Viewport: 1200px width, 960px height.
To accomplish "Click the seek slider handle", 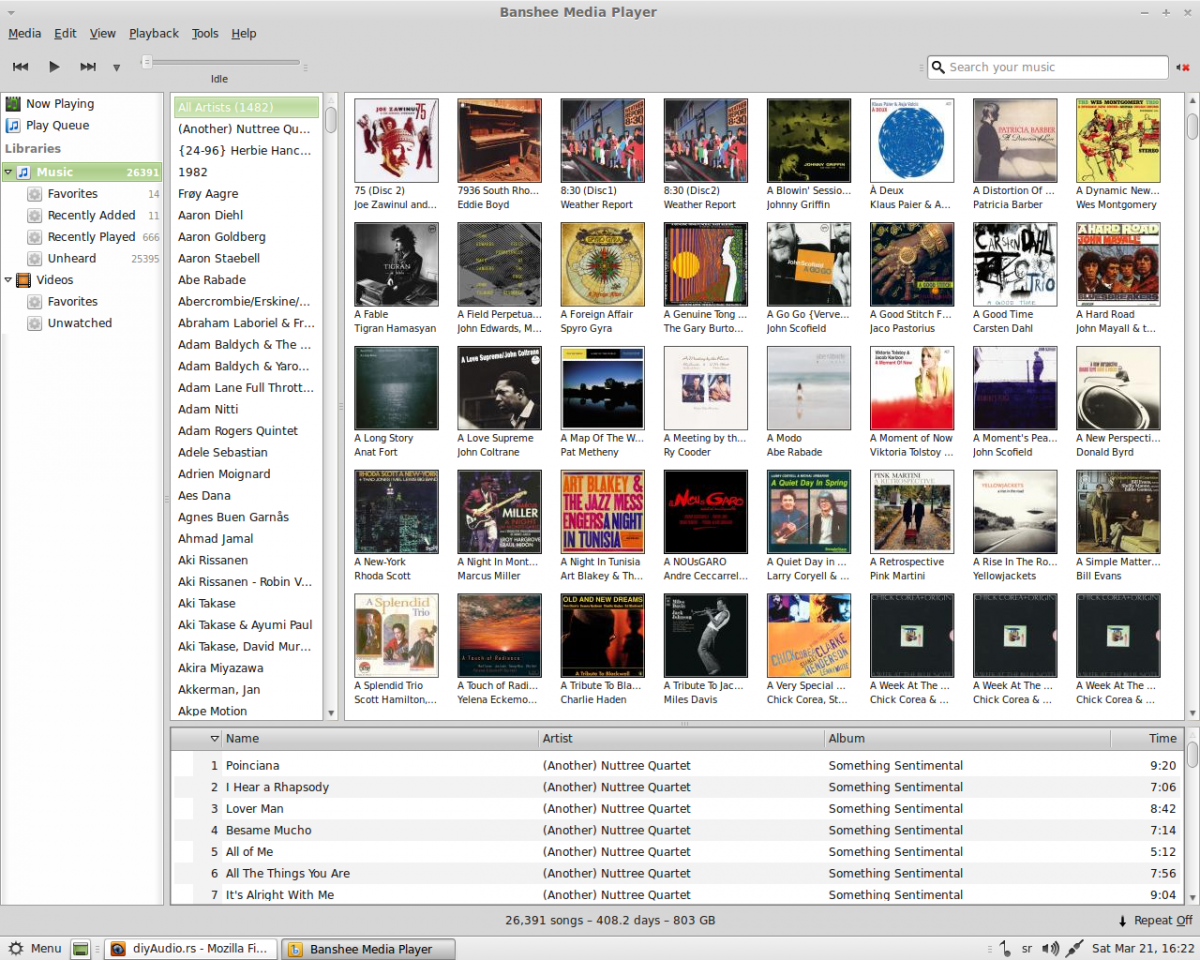I will [147, 62].
